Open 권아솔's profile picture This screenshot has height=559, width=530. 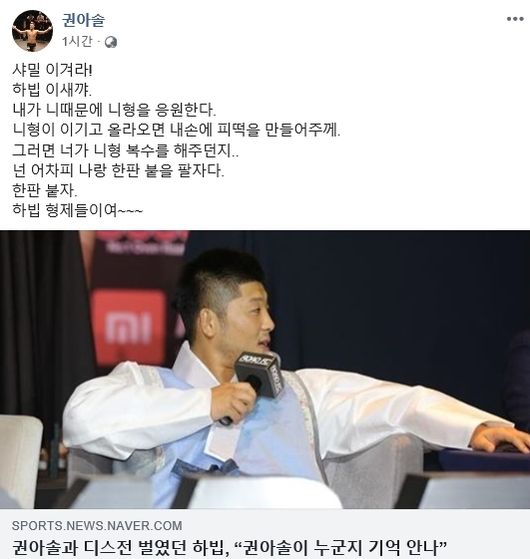32,31
